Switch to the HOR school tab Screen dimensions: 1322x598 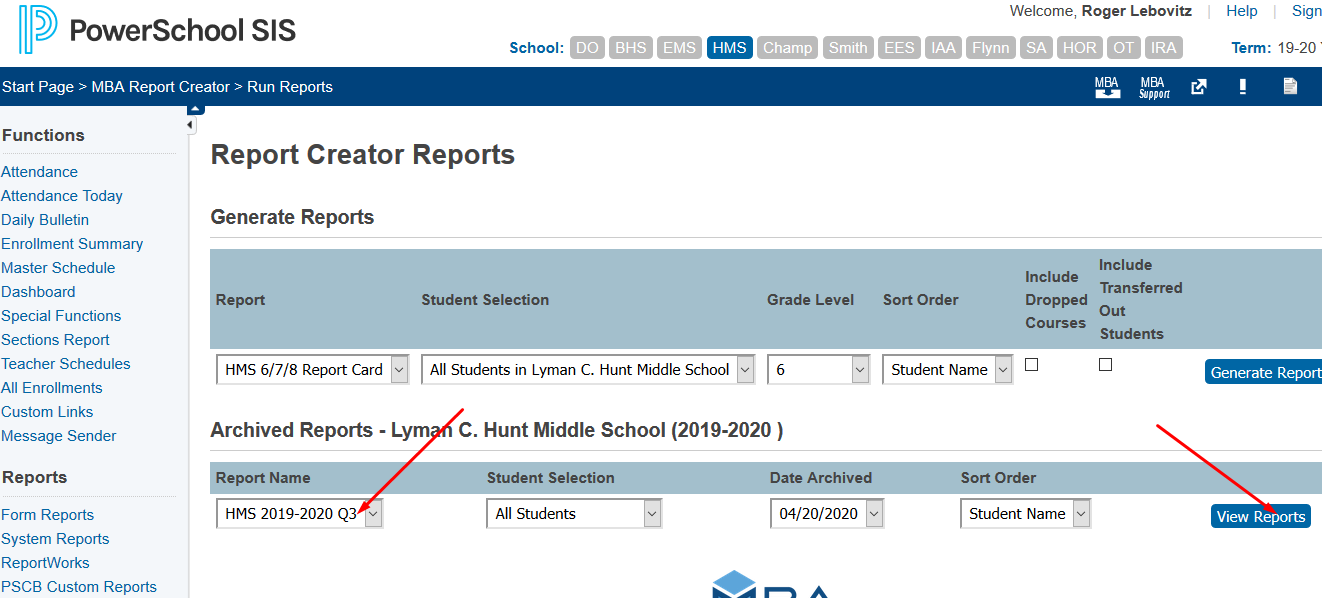point(1080,47)
